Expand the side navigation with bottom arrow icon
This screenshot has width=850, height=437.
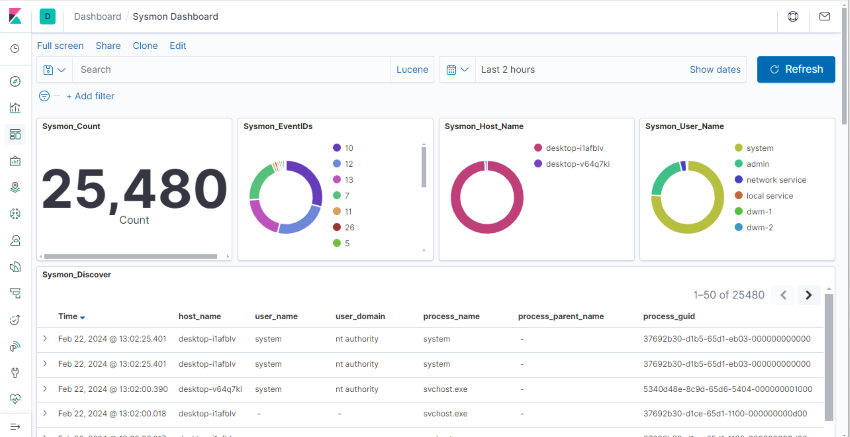click(15, 426)
